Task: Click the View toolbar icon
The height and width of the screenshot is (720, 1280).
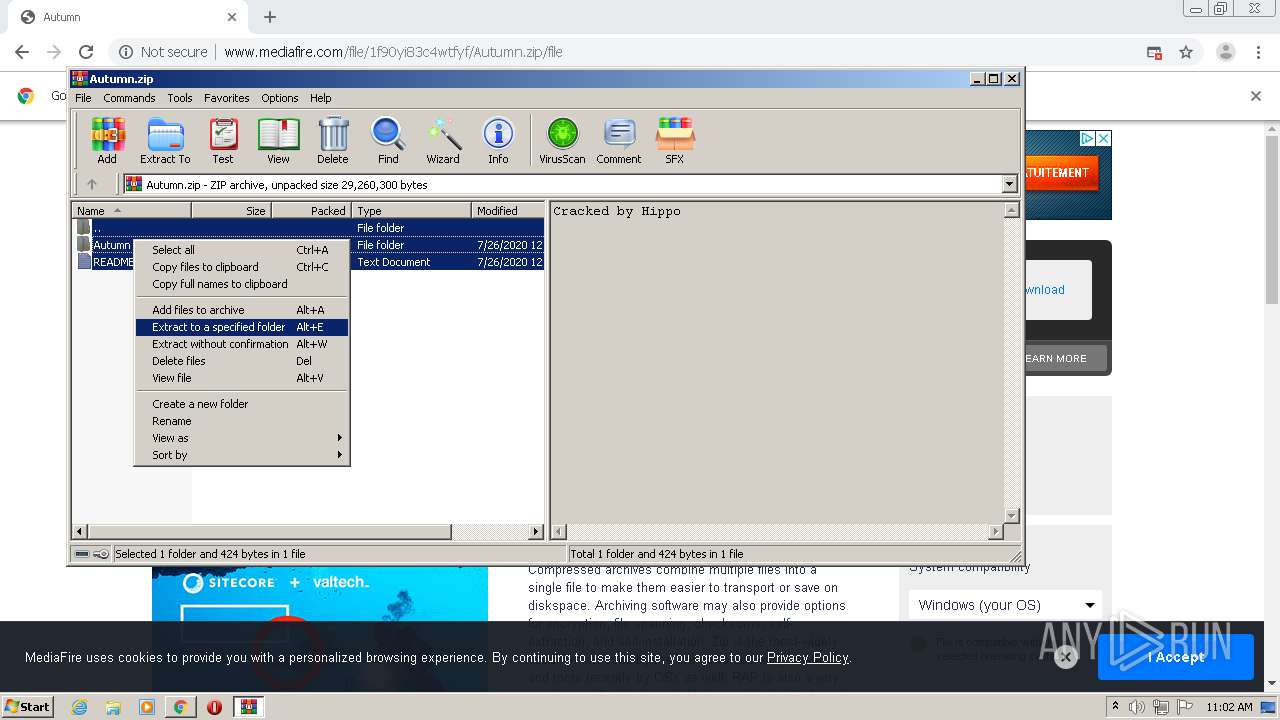Action: tap(278, 140)
